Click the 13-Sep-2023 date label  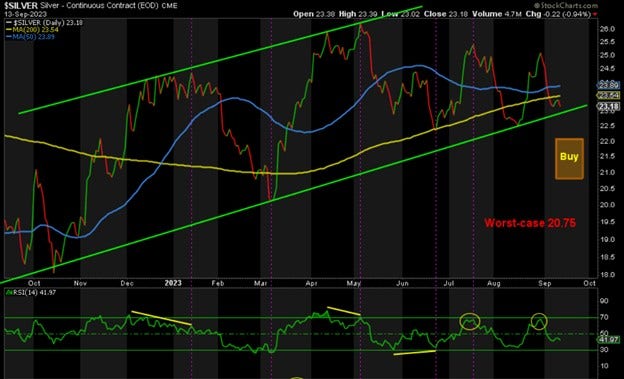pyautogui.click(x=25, y=14)
